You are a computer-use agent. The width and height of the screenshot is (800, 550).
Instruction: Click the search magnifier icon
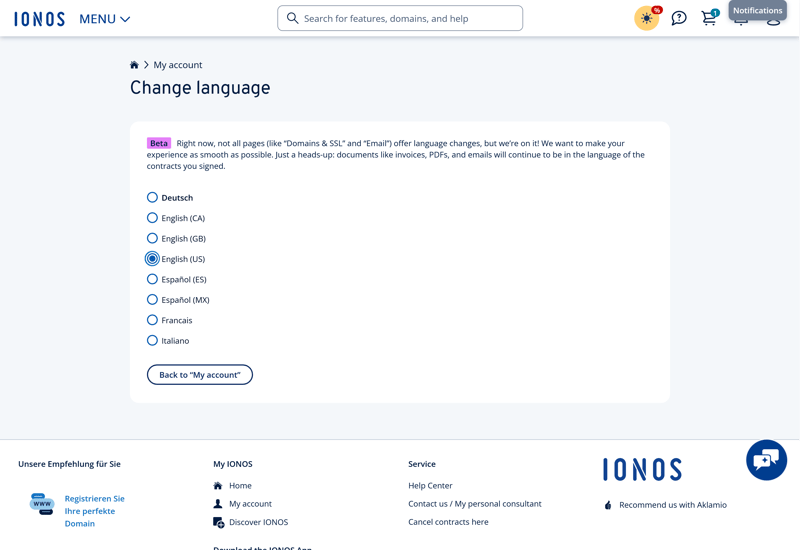(x=293, y=18)
